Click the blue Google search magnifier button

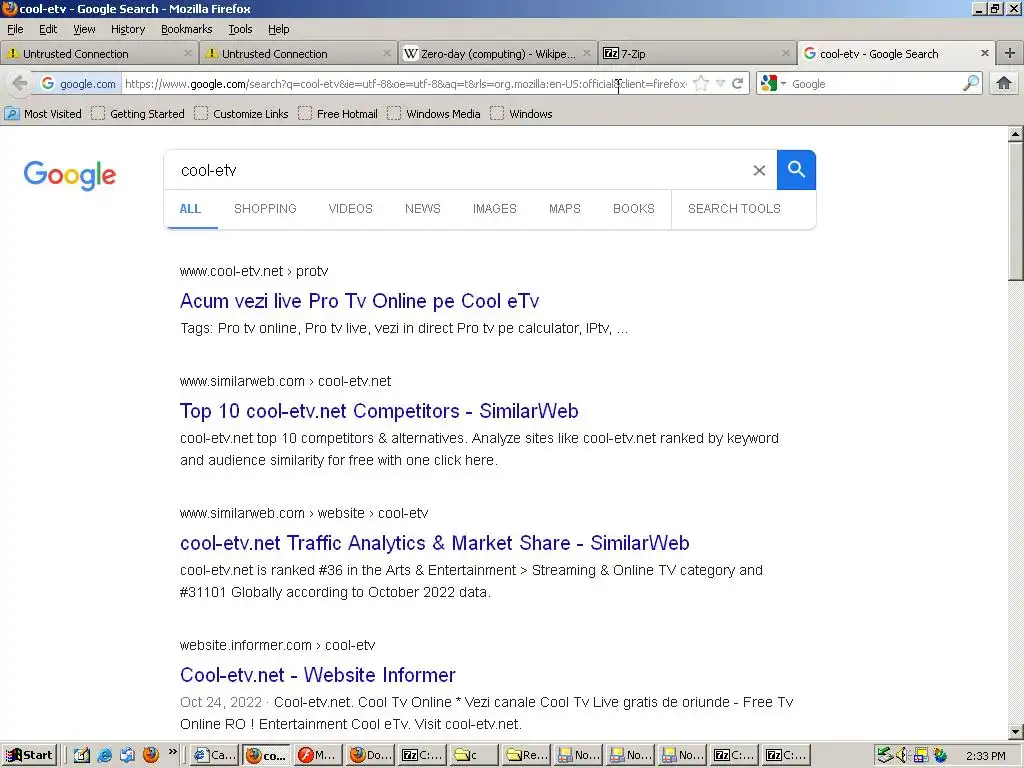click(796, 170)
